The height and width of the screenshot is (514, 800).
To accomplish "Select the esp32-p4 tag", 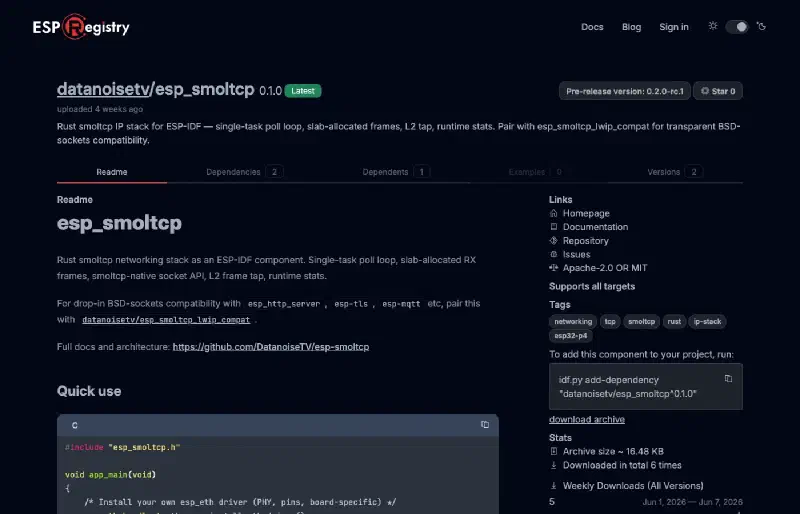I will click(570, 335).
